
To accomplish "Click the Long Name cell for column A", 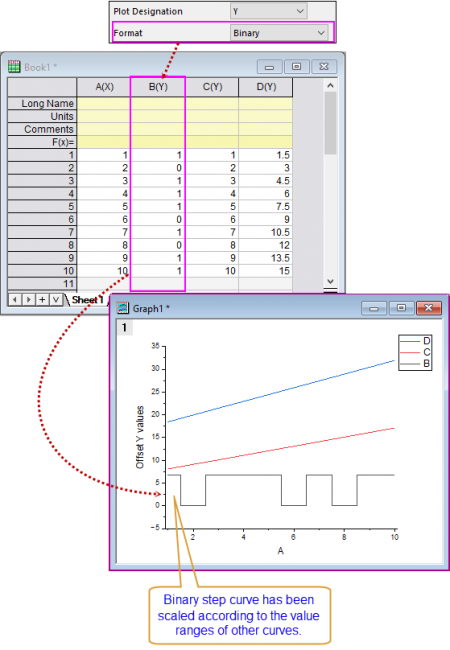I will 104,103.
